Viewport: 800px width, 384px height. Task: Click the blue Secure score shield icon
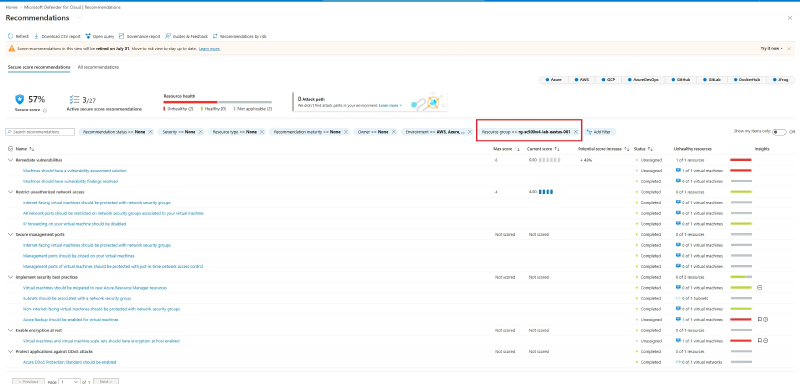click(x=20, y=99)
